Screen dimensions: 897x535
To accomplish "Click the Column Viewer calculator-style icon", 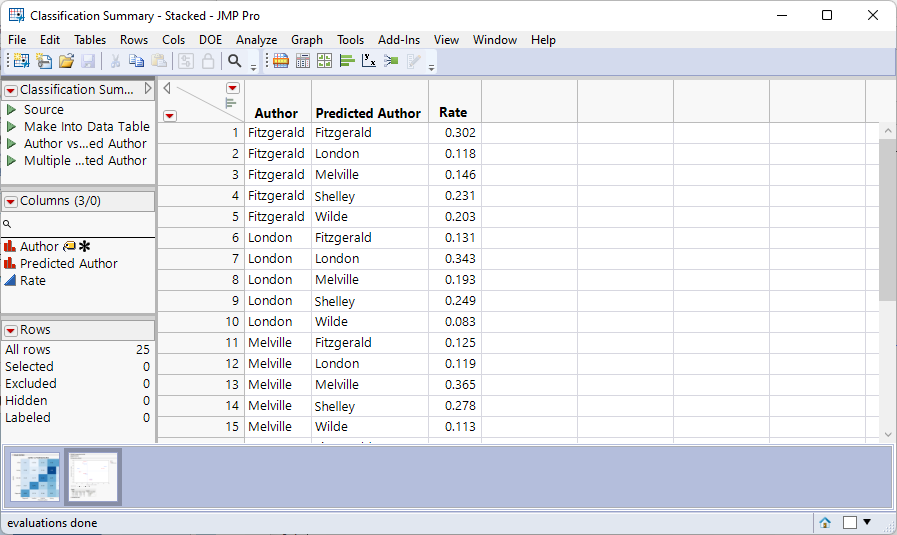I will click(303, 61).
